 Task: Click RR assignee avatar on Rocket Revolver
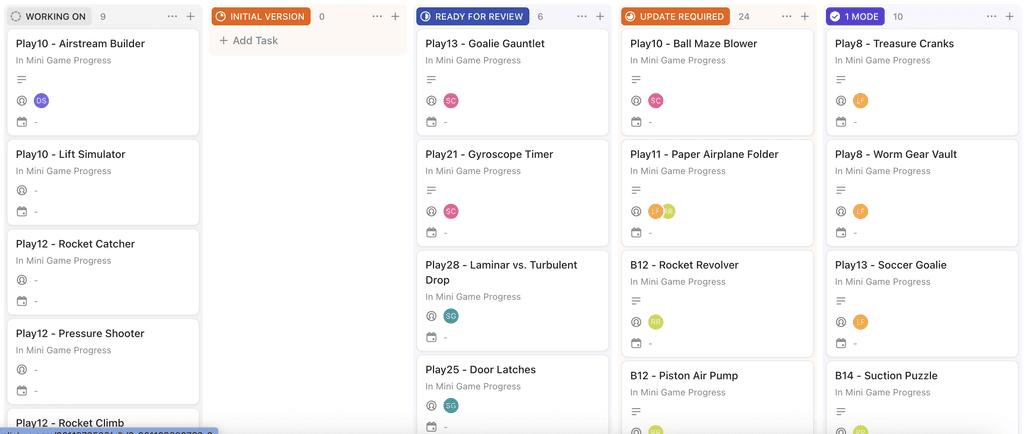656,322
